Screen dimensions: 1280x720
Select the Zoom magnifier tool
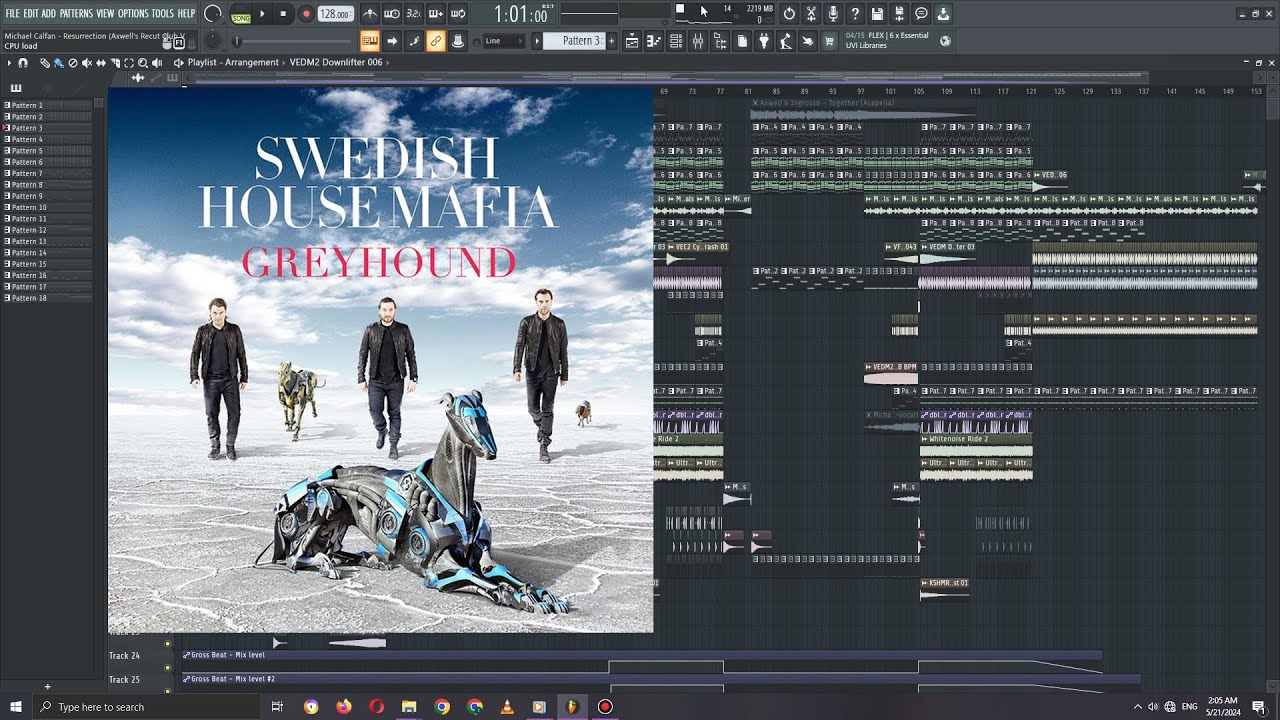coord(143,62)
